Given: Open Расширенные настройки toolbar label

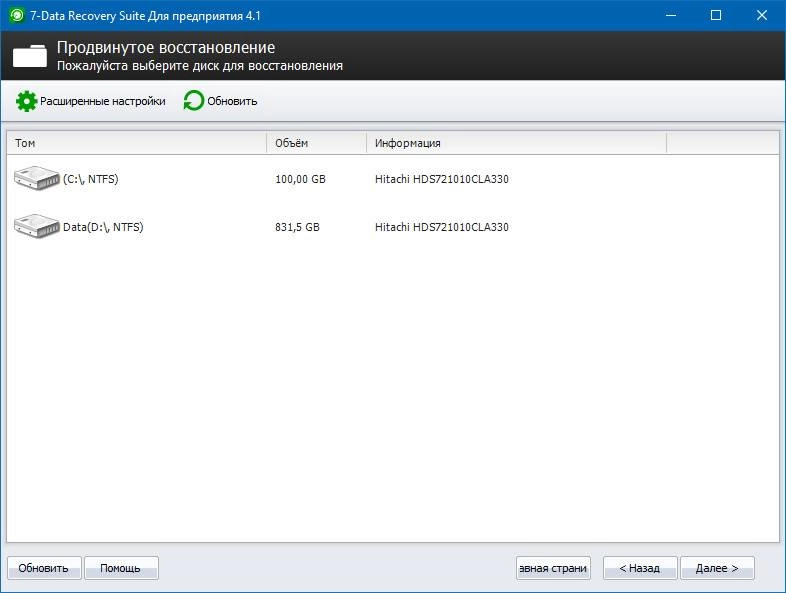Looking at the screenshot, I should pyautogui.click(x=103, y=101).
